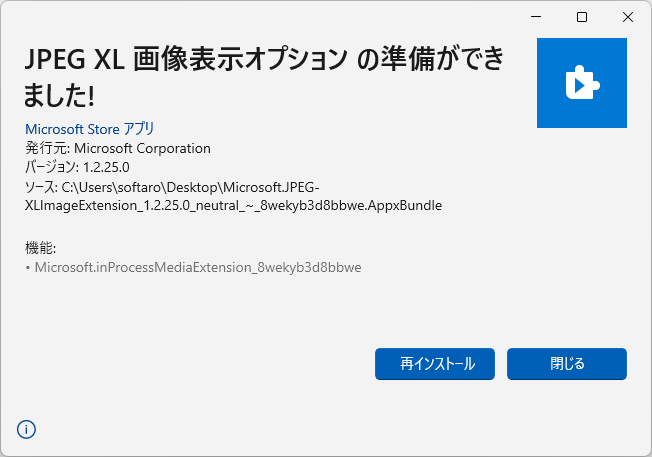Click the bullet before the capability entry
The image size is (652, 457).
click(x=28, y=268)
